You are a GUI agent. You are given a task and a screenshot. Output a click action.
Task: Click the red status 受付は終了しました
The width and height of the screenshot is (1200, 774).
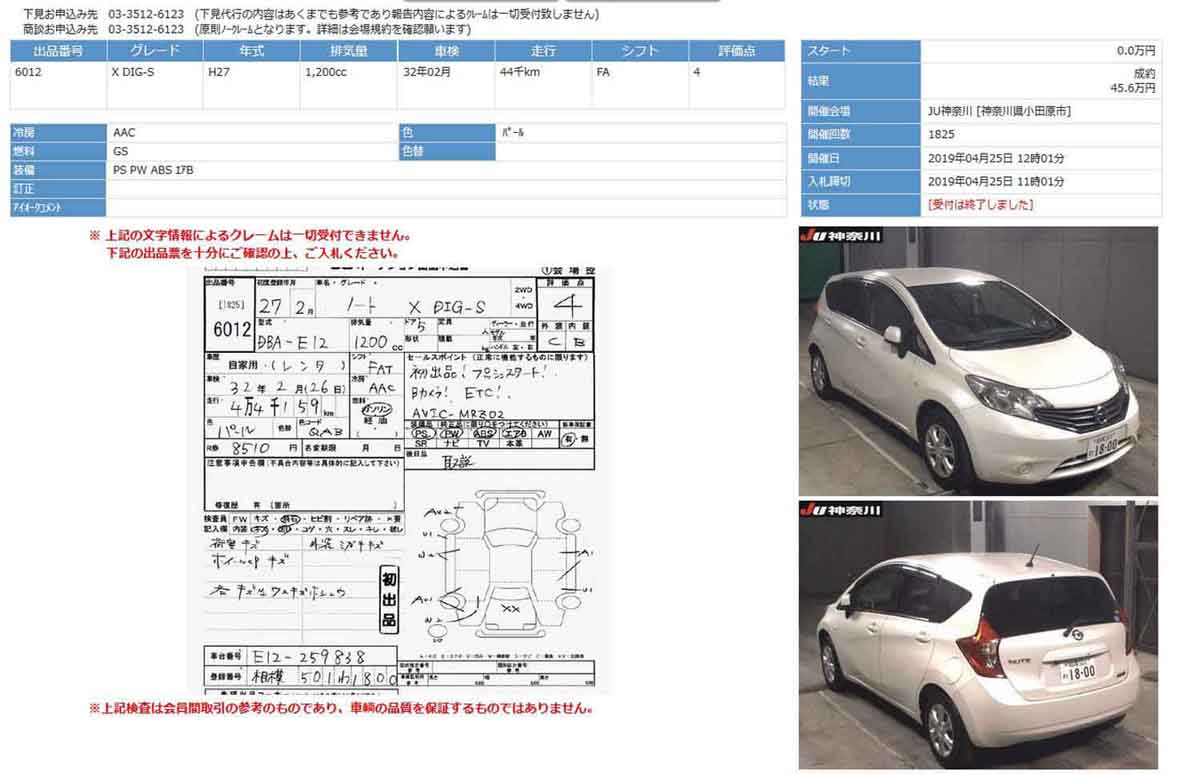980,205
